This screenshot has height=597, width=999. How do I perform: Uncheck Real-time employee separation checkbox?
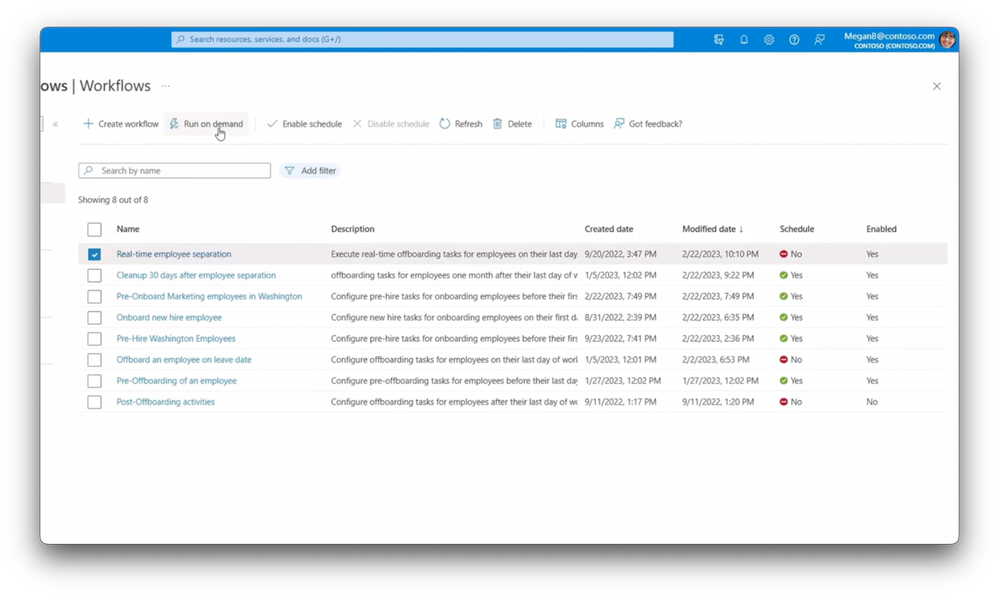(94, 254)
